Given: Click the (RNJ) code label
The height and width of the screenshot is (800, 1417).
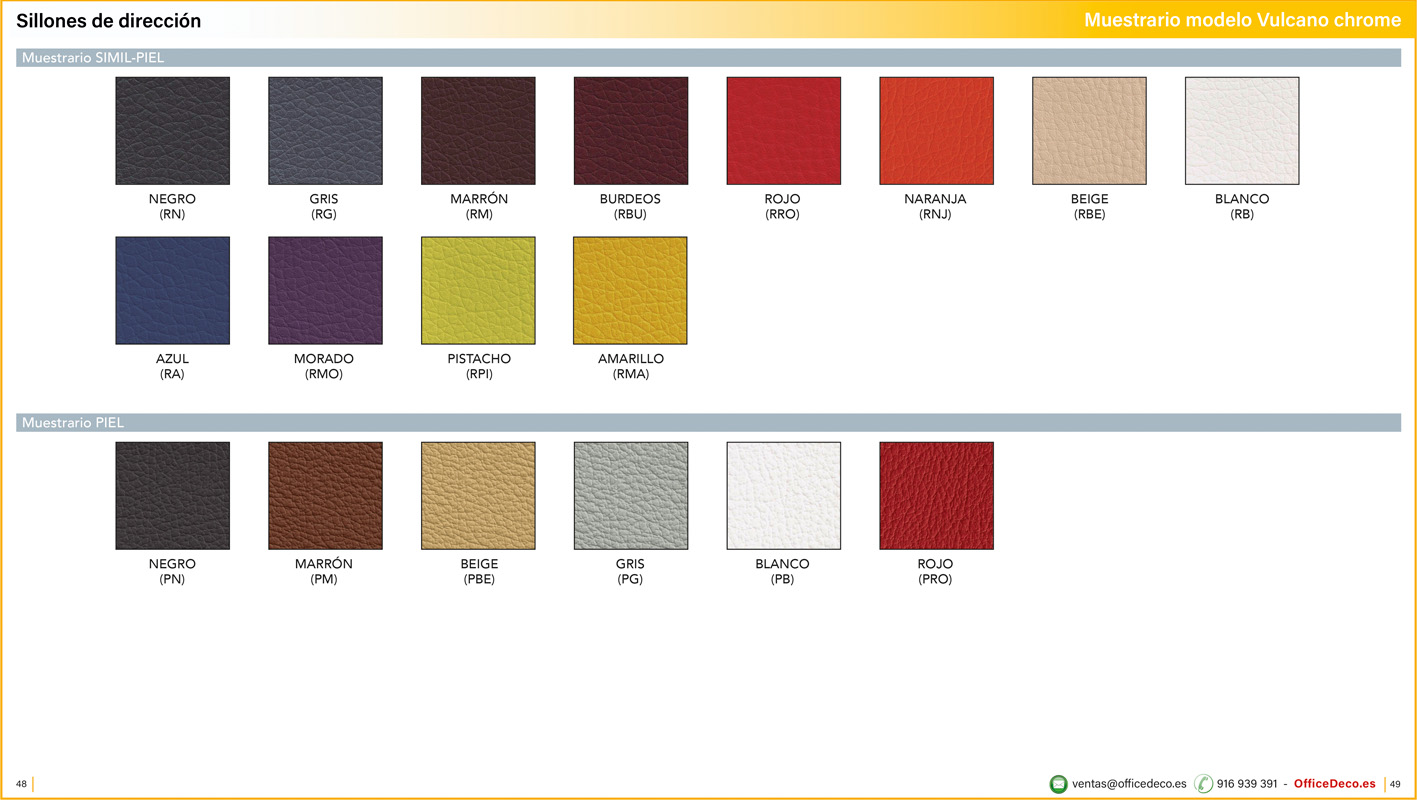Looking at the screenshot, I should tap(935, 214).
